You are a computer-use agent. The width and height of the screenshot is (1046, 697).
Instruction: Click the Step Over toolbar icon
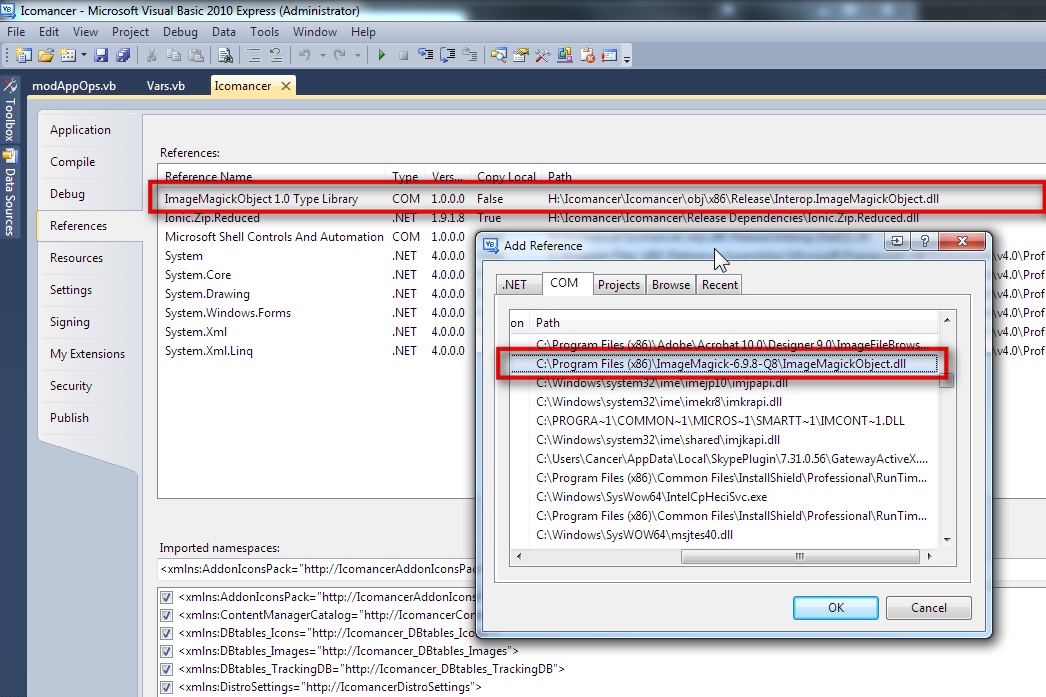point(448,55)
